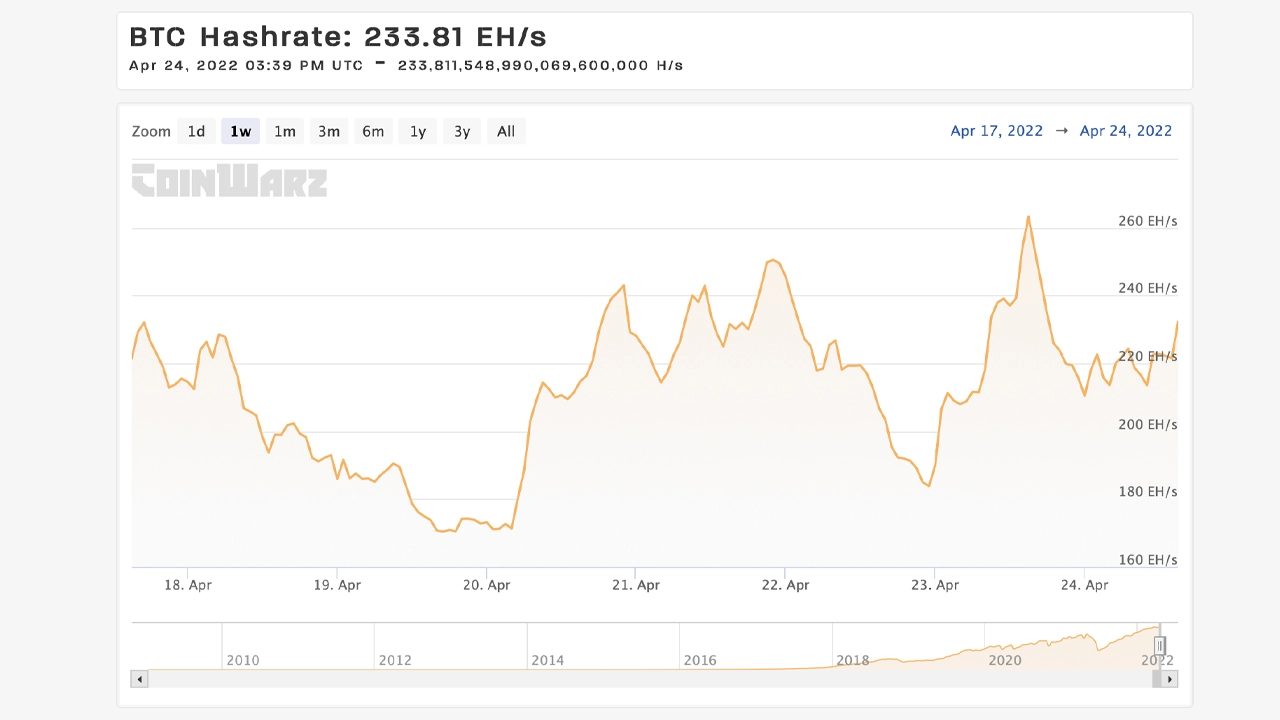Image resolution: width=1280 pixels, height=720 pixels.
Task: Click the hashrate peak near 260 EH/s
Action: coord(1028,216)
